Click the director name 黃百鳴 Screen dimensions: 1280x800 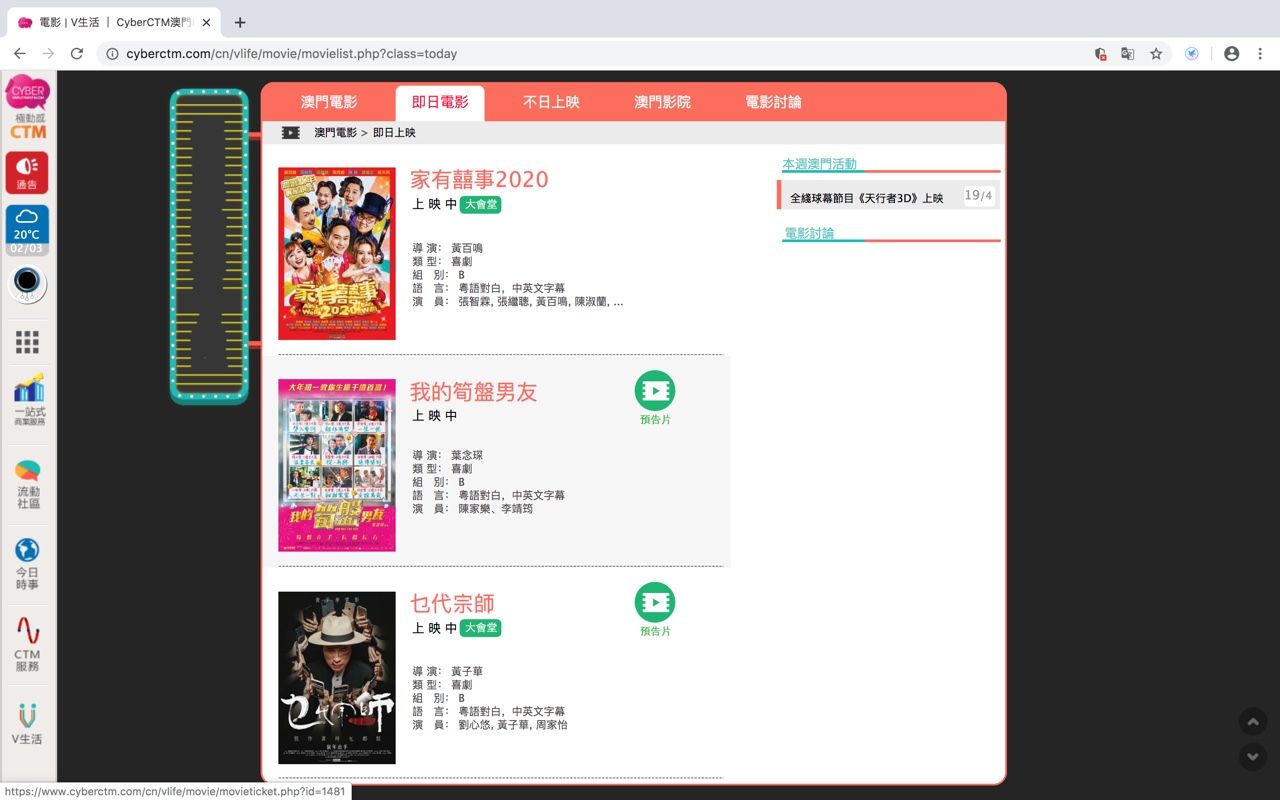pyautogui.click(x=467, y=248)
